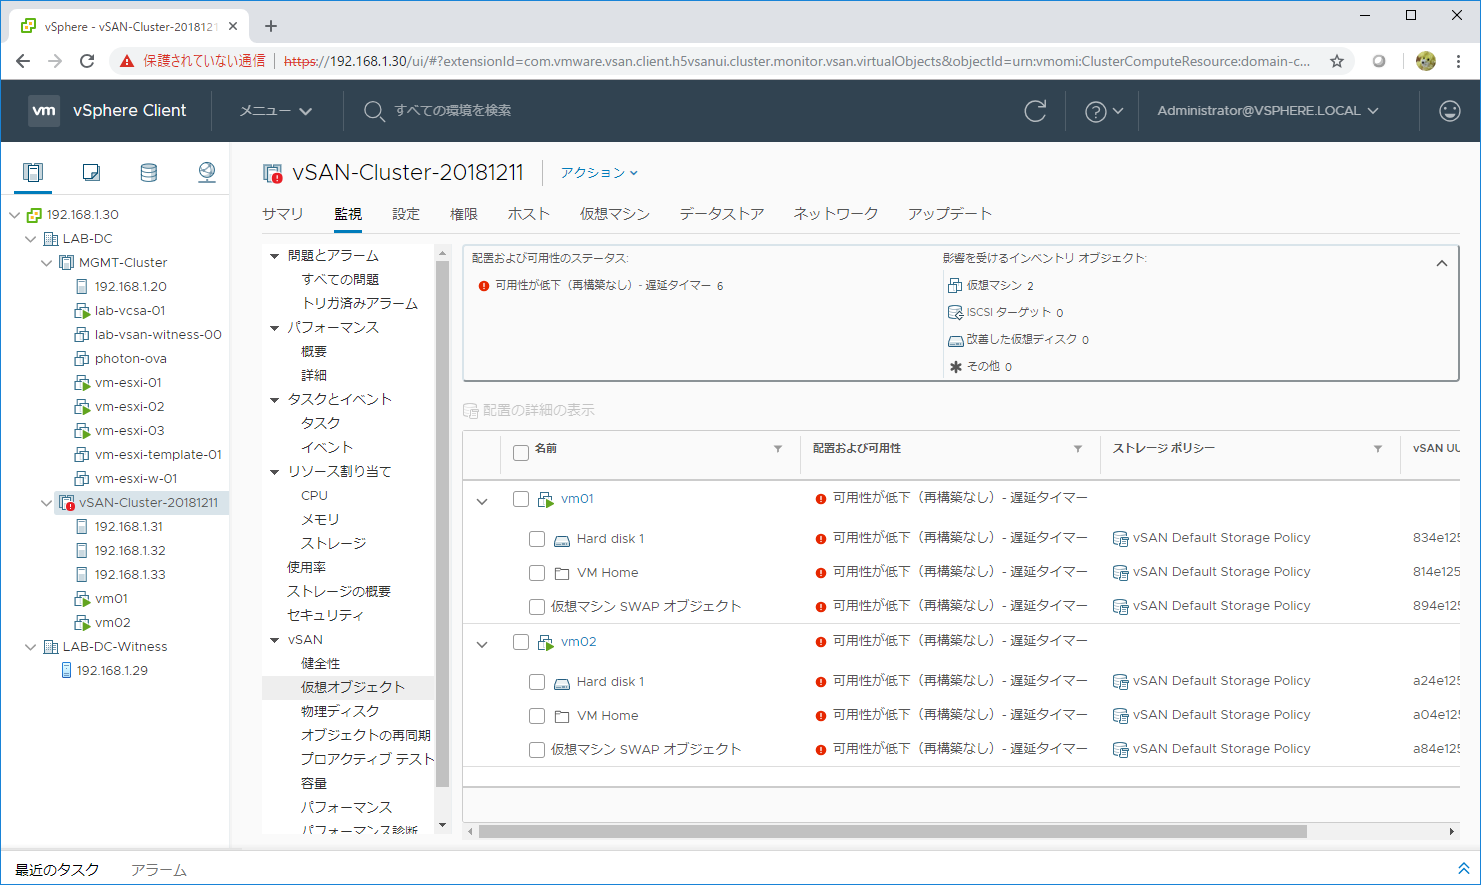The height and width of the screenshot is (885, 1481).
Task: Open the vm01 link in table
Action: (x=577, y=499)
